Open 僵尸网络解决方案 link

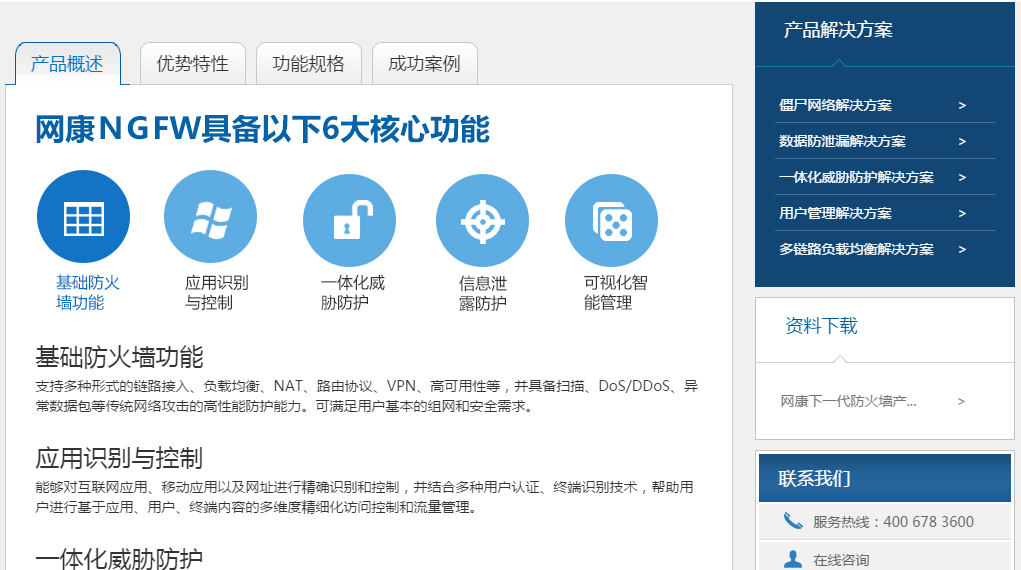(x=835, y=105)
